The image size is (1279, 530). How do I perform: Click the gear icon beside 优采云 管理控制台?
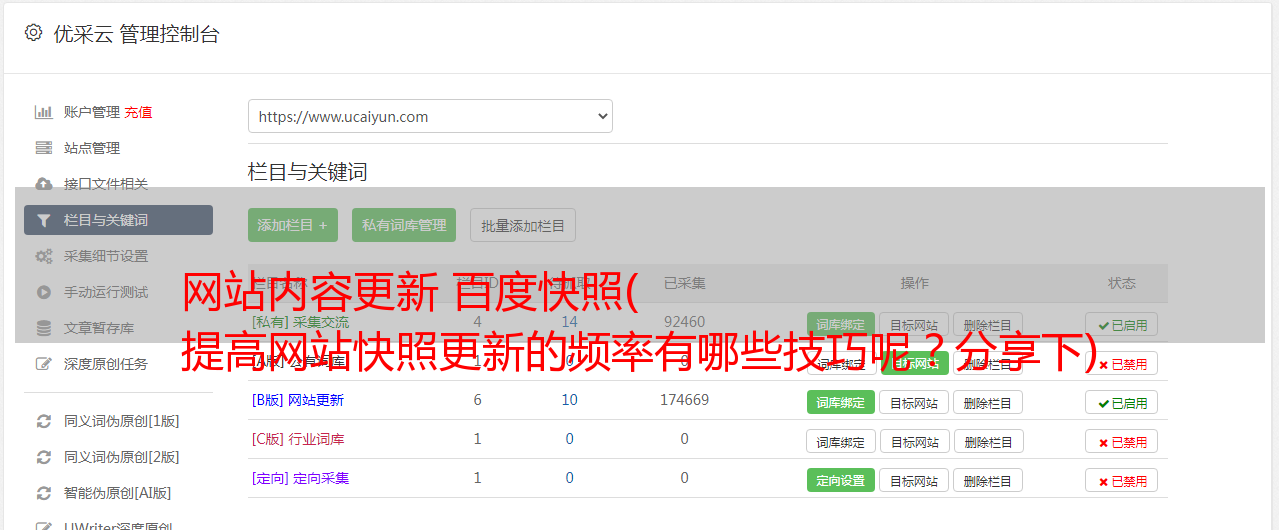point(33,33)
